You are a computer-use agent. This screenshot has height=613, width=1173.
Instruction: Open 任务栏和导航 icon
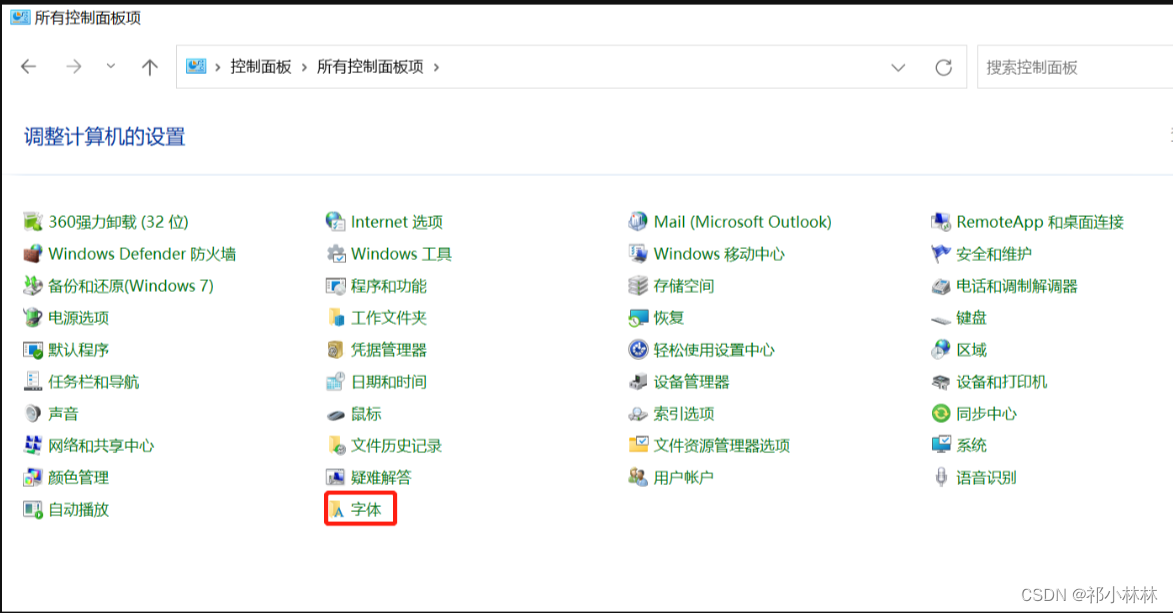pyautogui.click(x=32, y=382)
